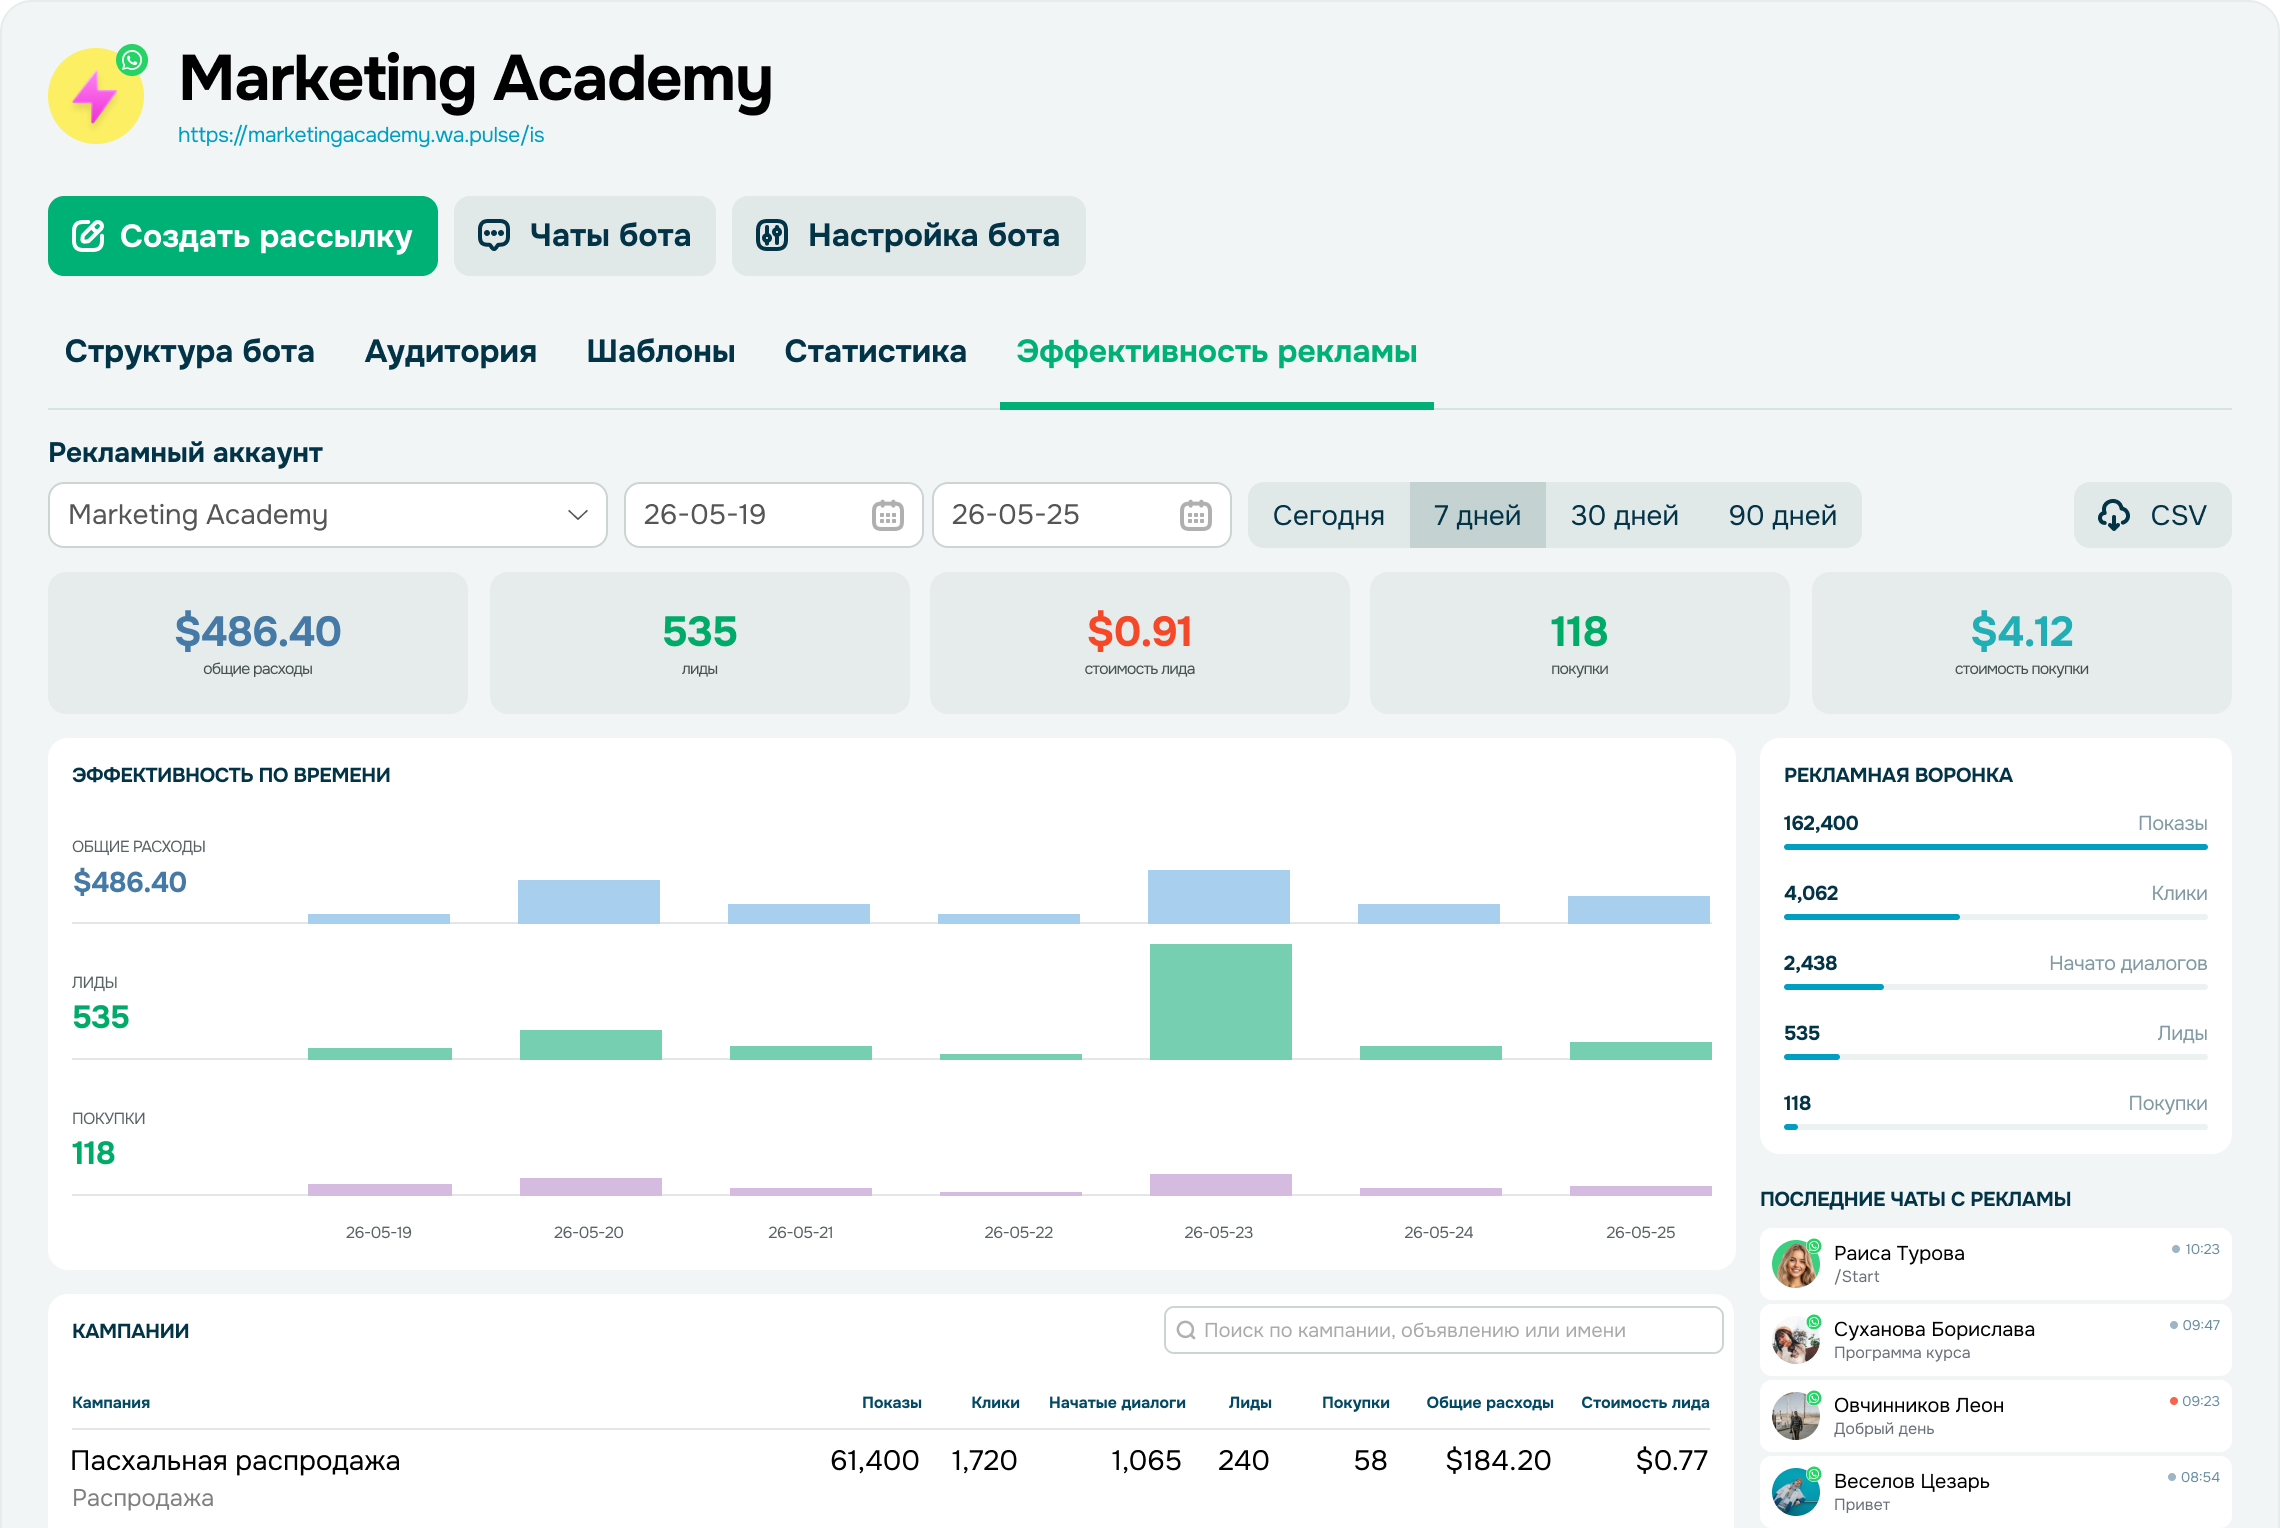Click the search magnifier icon in Кампании
The height and width of the screenshot is (1528, 2280).
[x=1186, y=1330]
